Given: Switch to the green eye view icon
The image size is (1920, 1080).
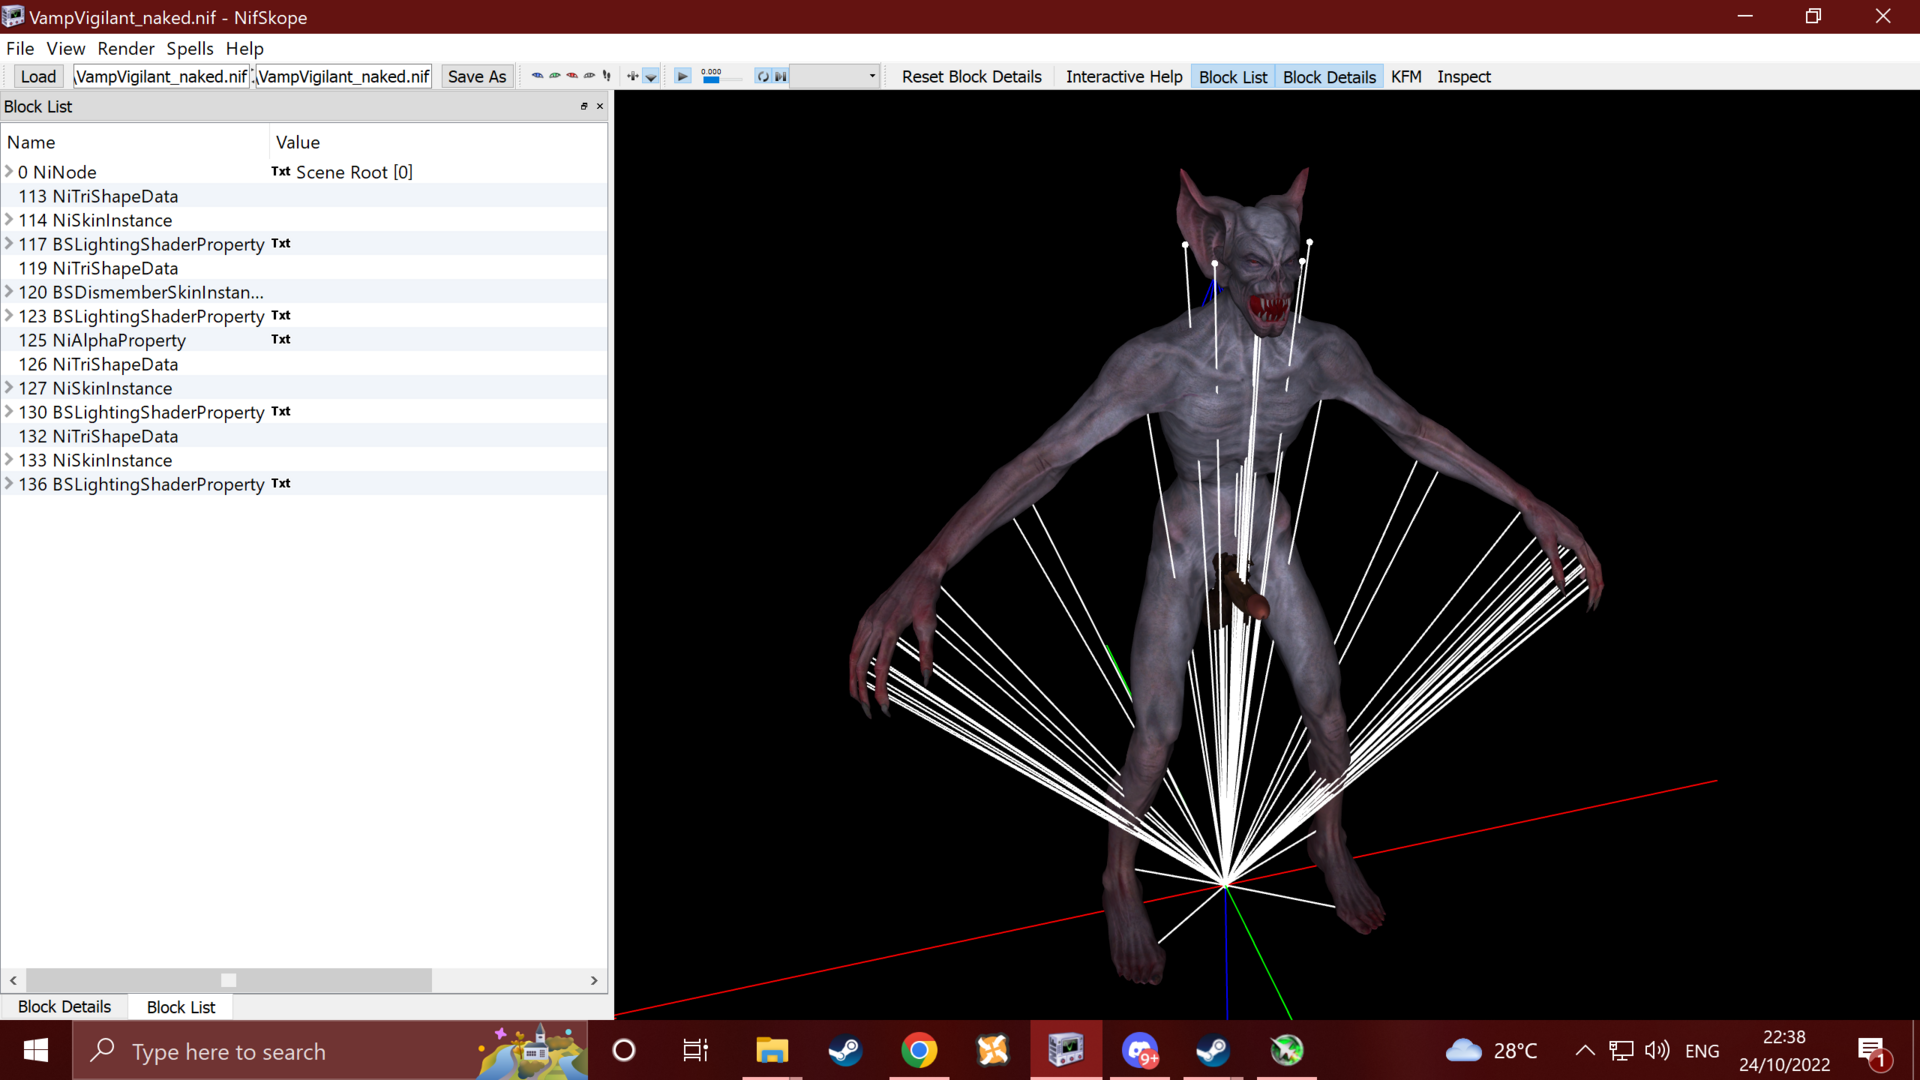Looking at the screenshot, I should click(555, 76).
